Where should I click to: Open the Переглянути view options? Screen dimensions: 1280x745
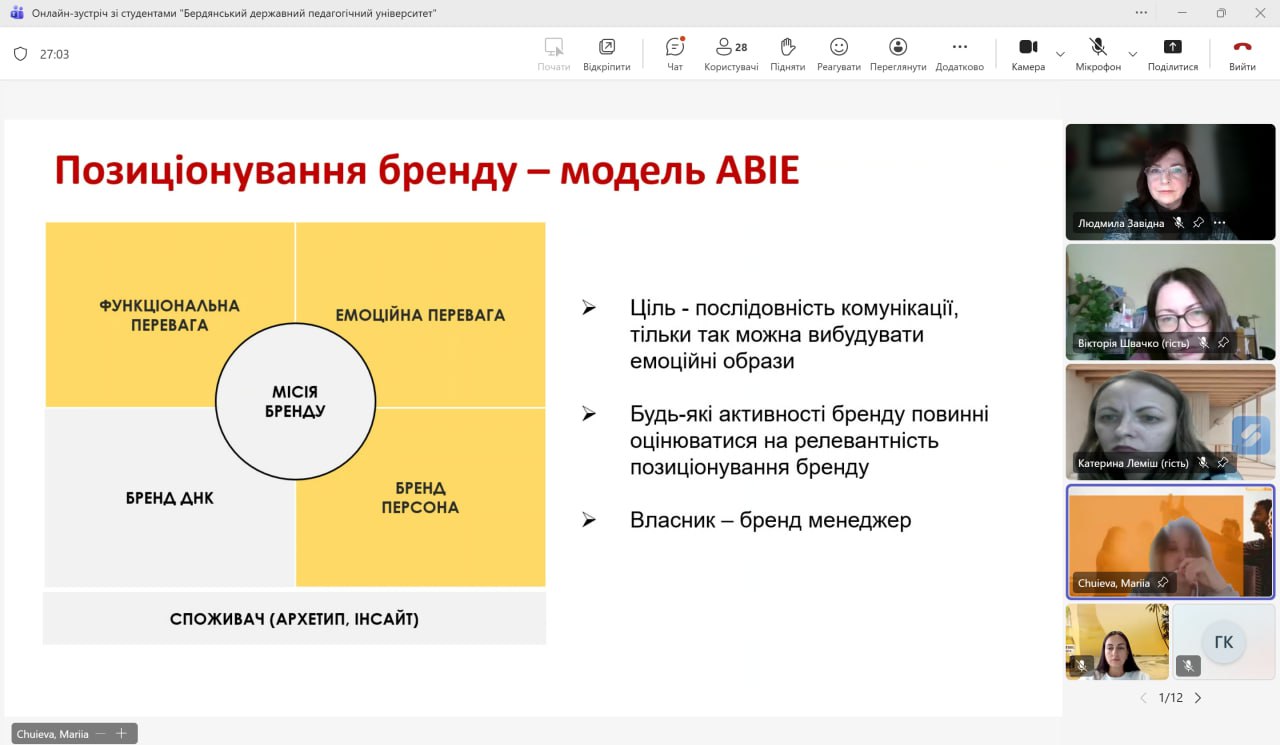pos(897,54)
